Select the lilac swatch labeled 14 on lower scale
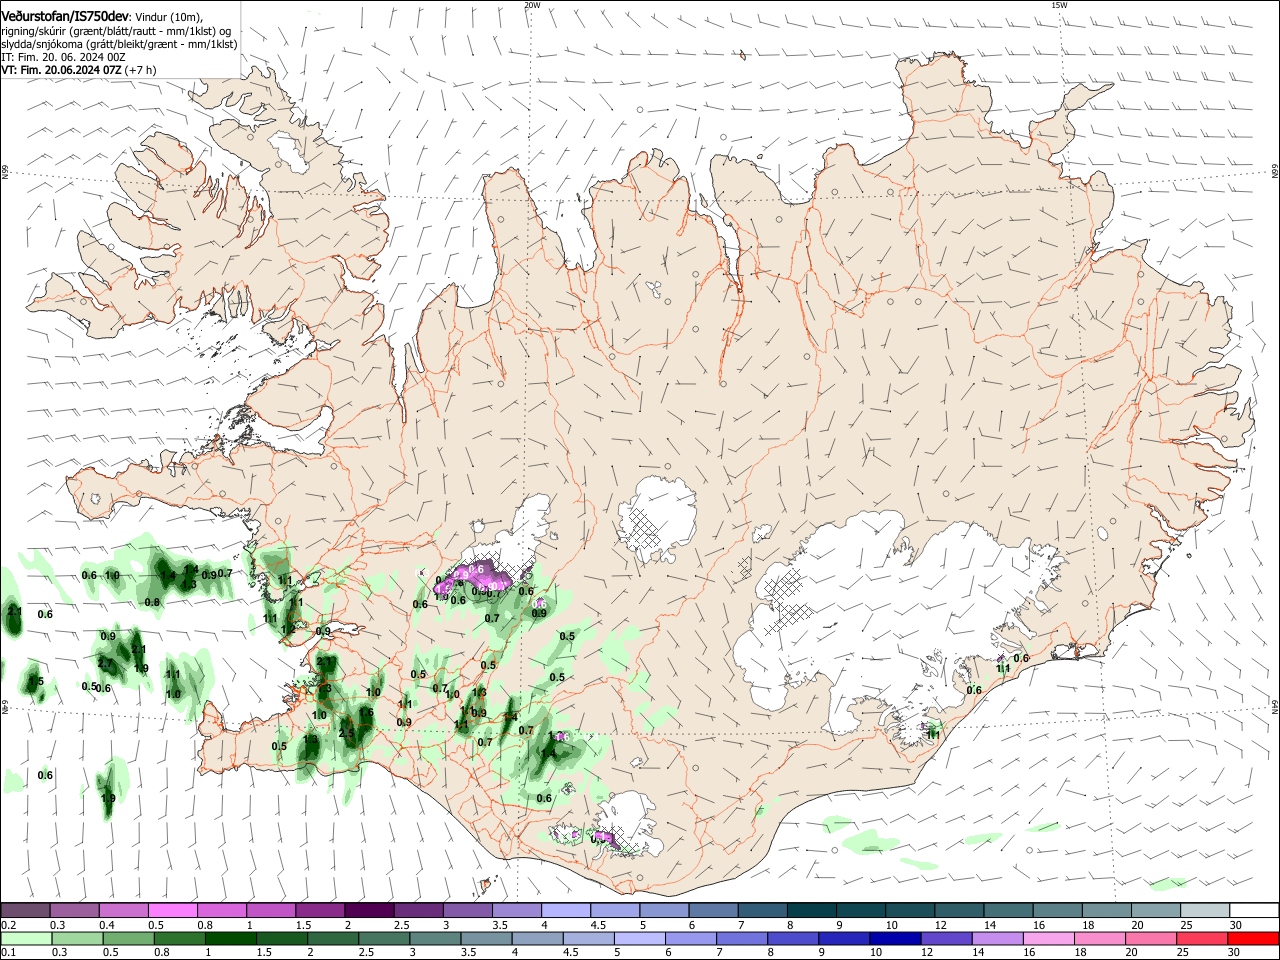Screen dimensions: 1280x960 [x=996, y=939]
